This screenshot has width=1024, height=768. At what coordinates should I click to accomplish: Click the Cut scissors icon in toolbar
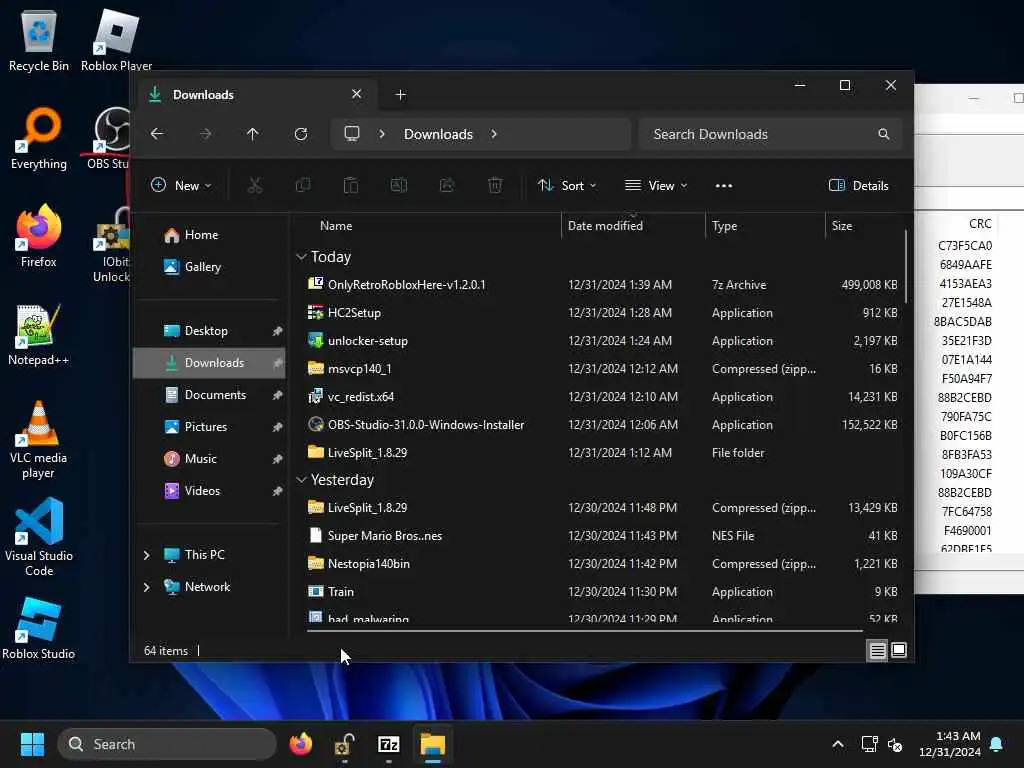[255, 185]
